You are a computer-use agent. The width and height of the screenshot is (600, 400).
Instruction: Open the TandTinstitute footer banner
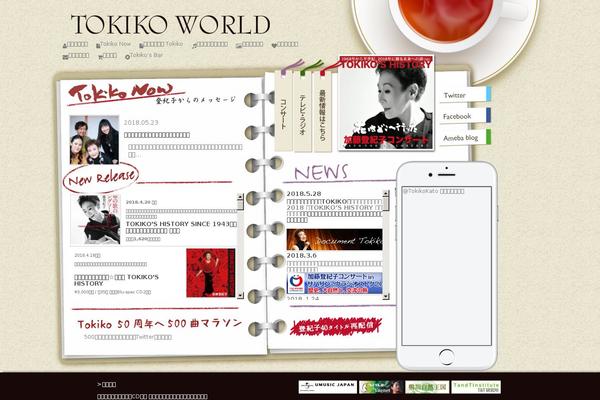coord(476,387)
